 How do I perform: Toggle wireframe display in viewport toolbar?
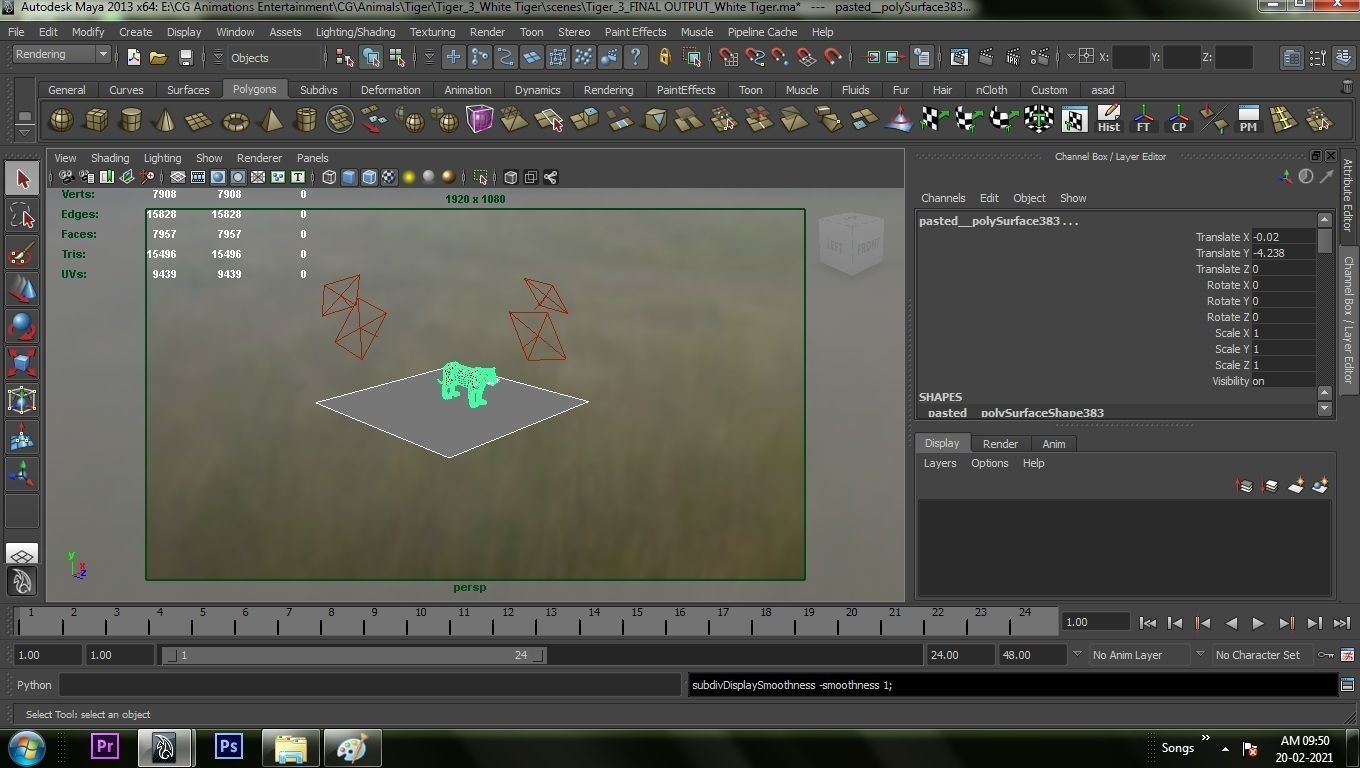tap(329, 177)
